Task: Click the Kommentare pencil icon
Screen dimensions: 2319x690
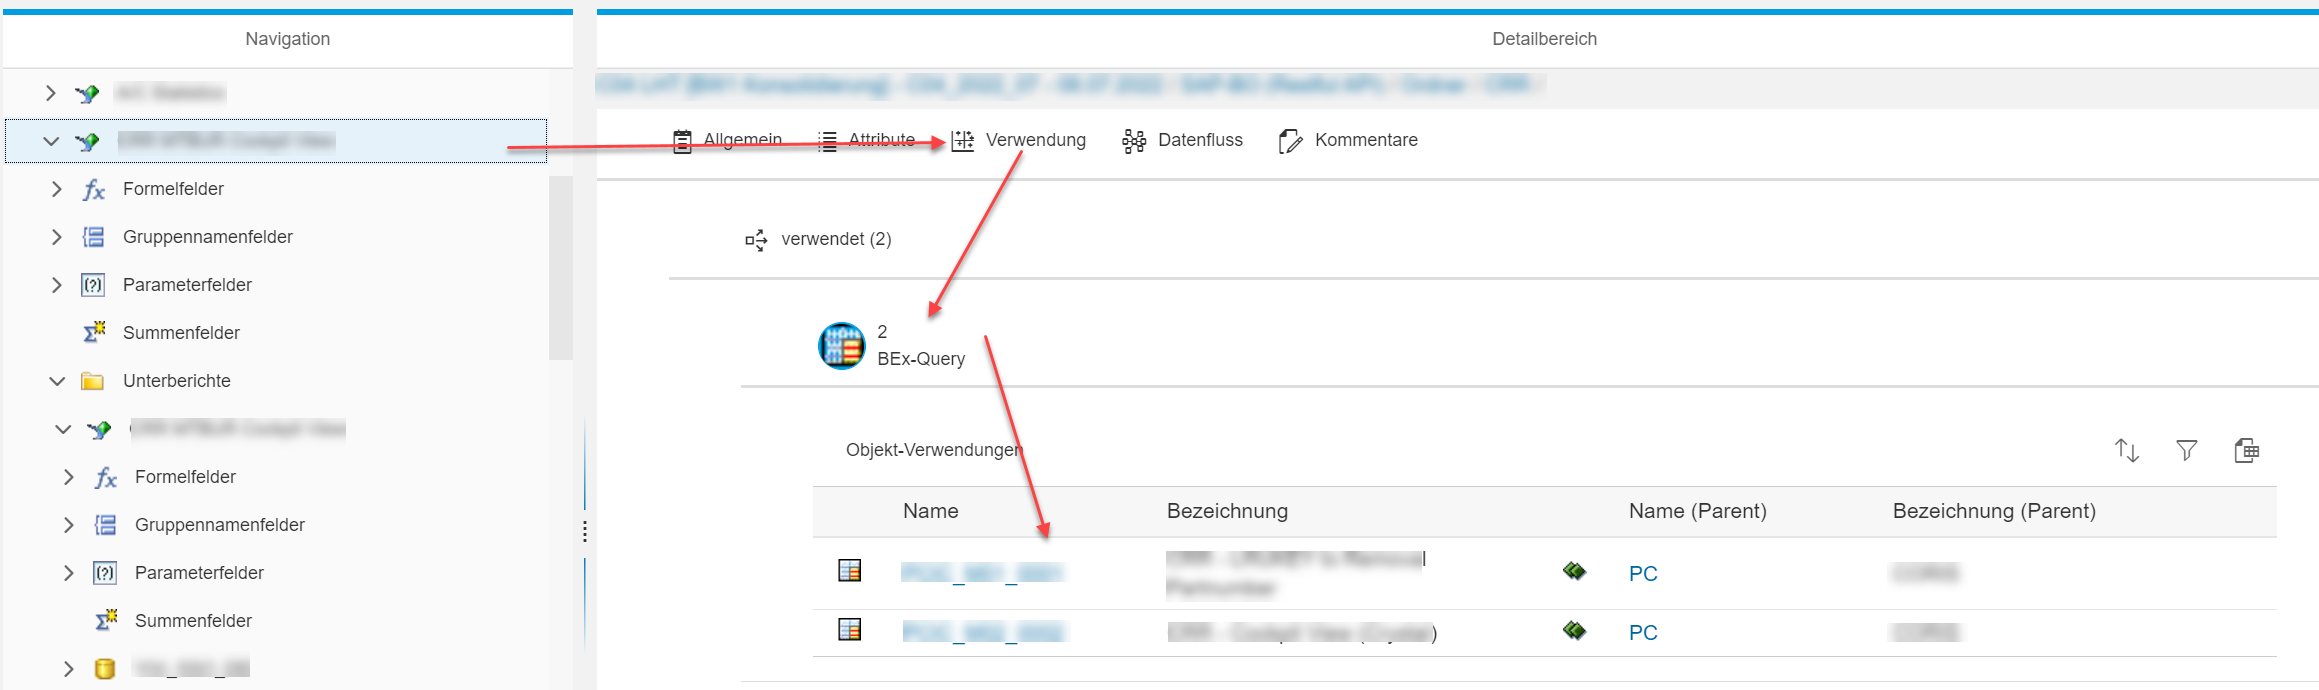Action: 1290,141
